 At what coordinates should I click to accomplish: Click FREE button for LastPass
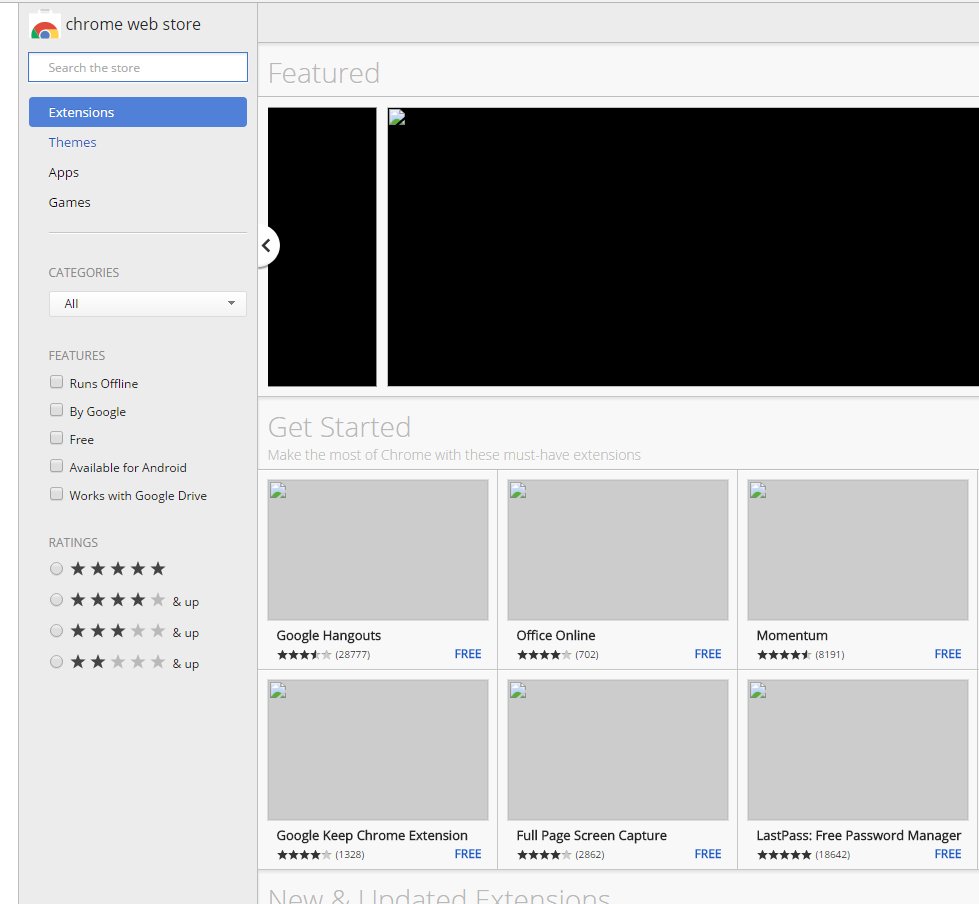(948, 854)
